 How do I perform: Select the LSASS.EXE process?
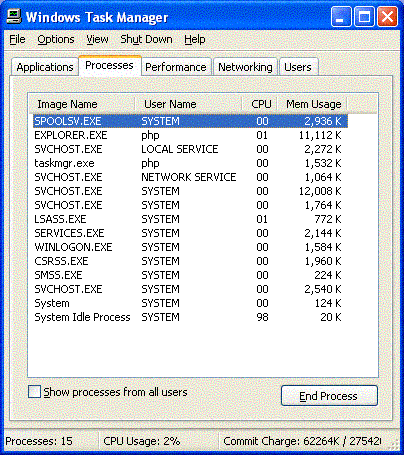190,219
